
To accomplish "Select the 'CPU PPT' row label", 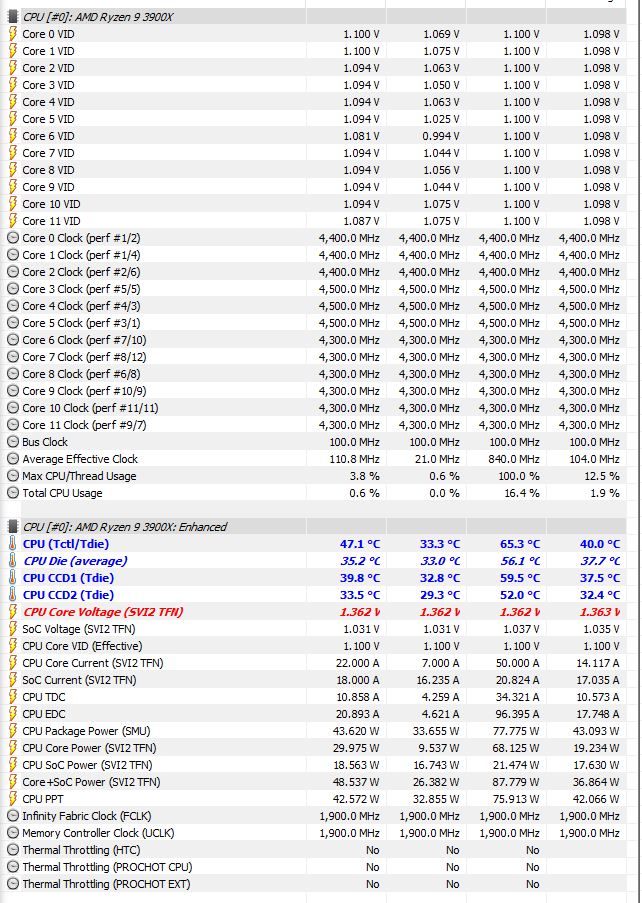I will click(x=43, y=799).
